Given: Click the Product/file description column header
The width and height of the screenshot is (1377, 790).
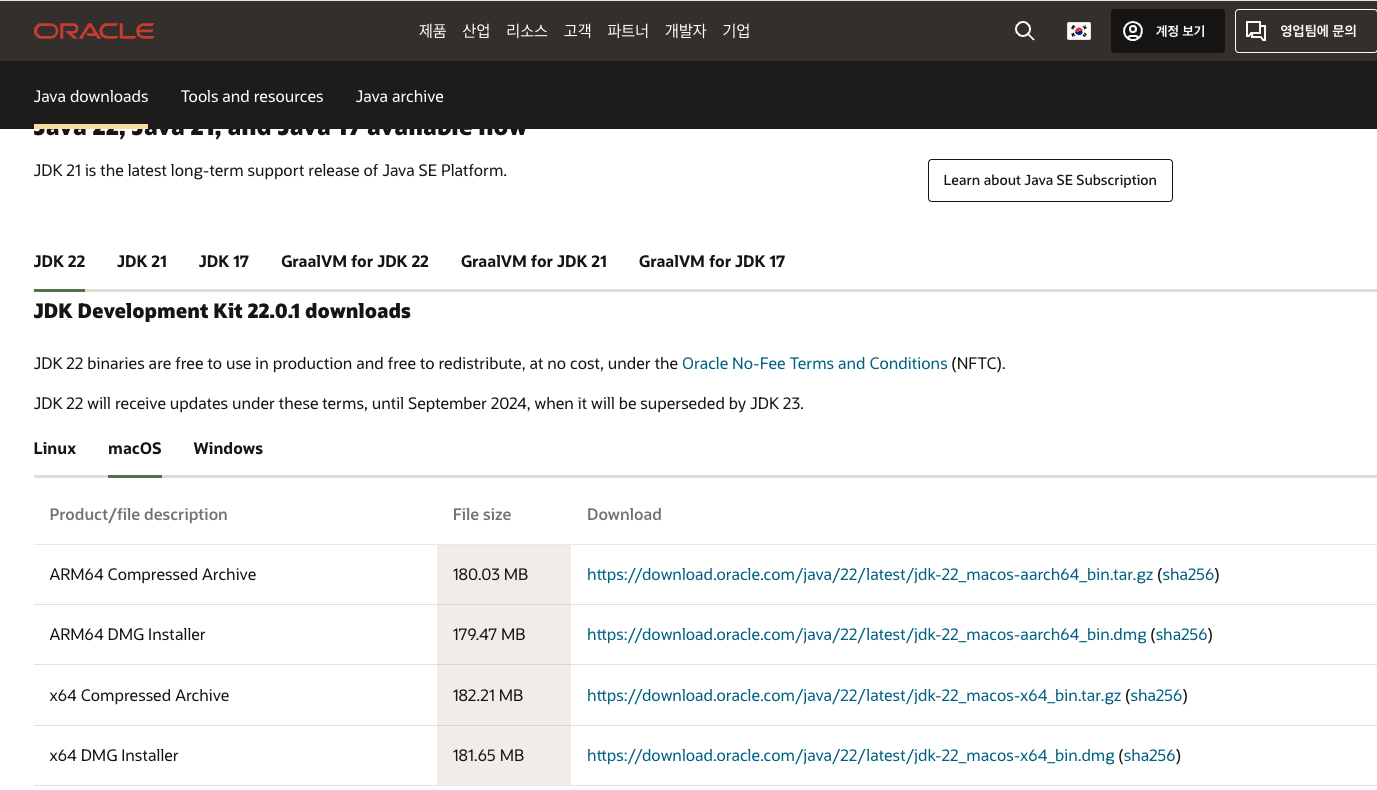Looking at the screenshot, I should 139,514.
